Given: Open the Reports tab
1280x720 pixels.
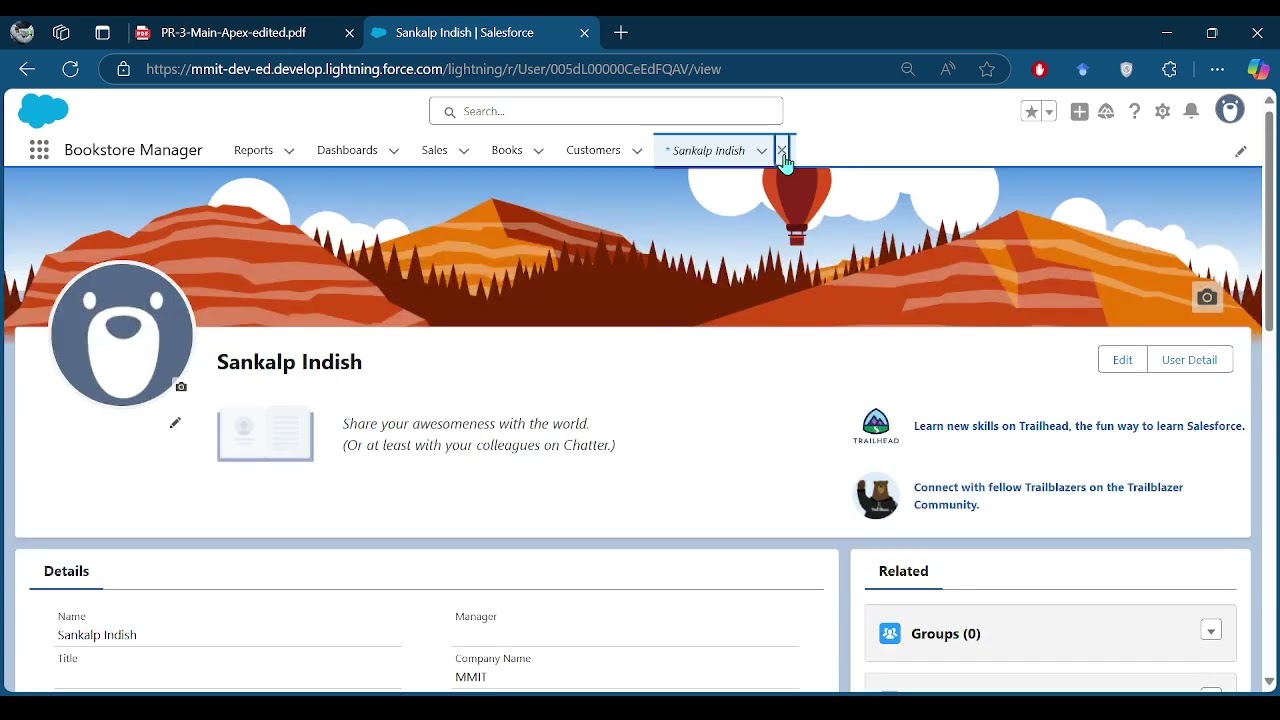Looking at the screenshot, I should (x=253, y=150).
